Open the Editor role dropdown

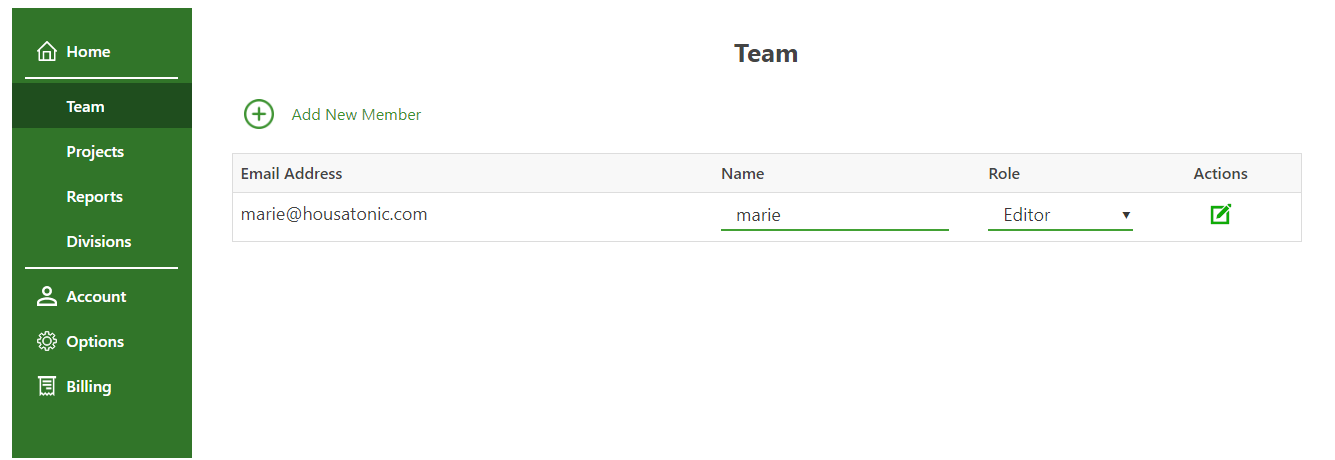(1060, 215)
